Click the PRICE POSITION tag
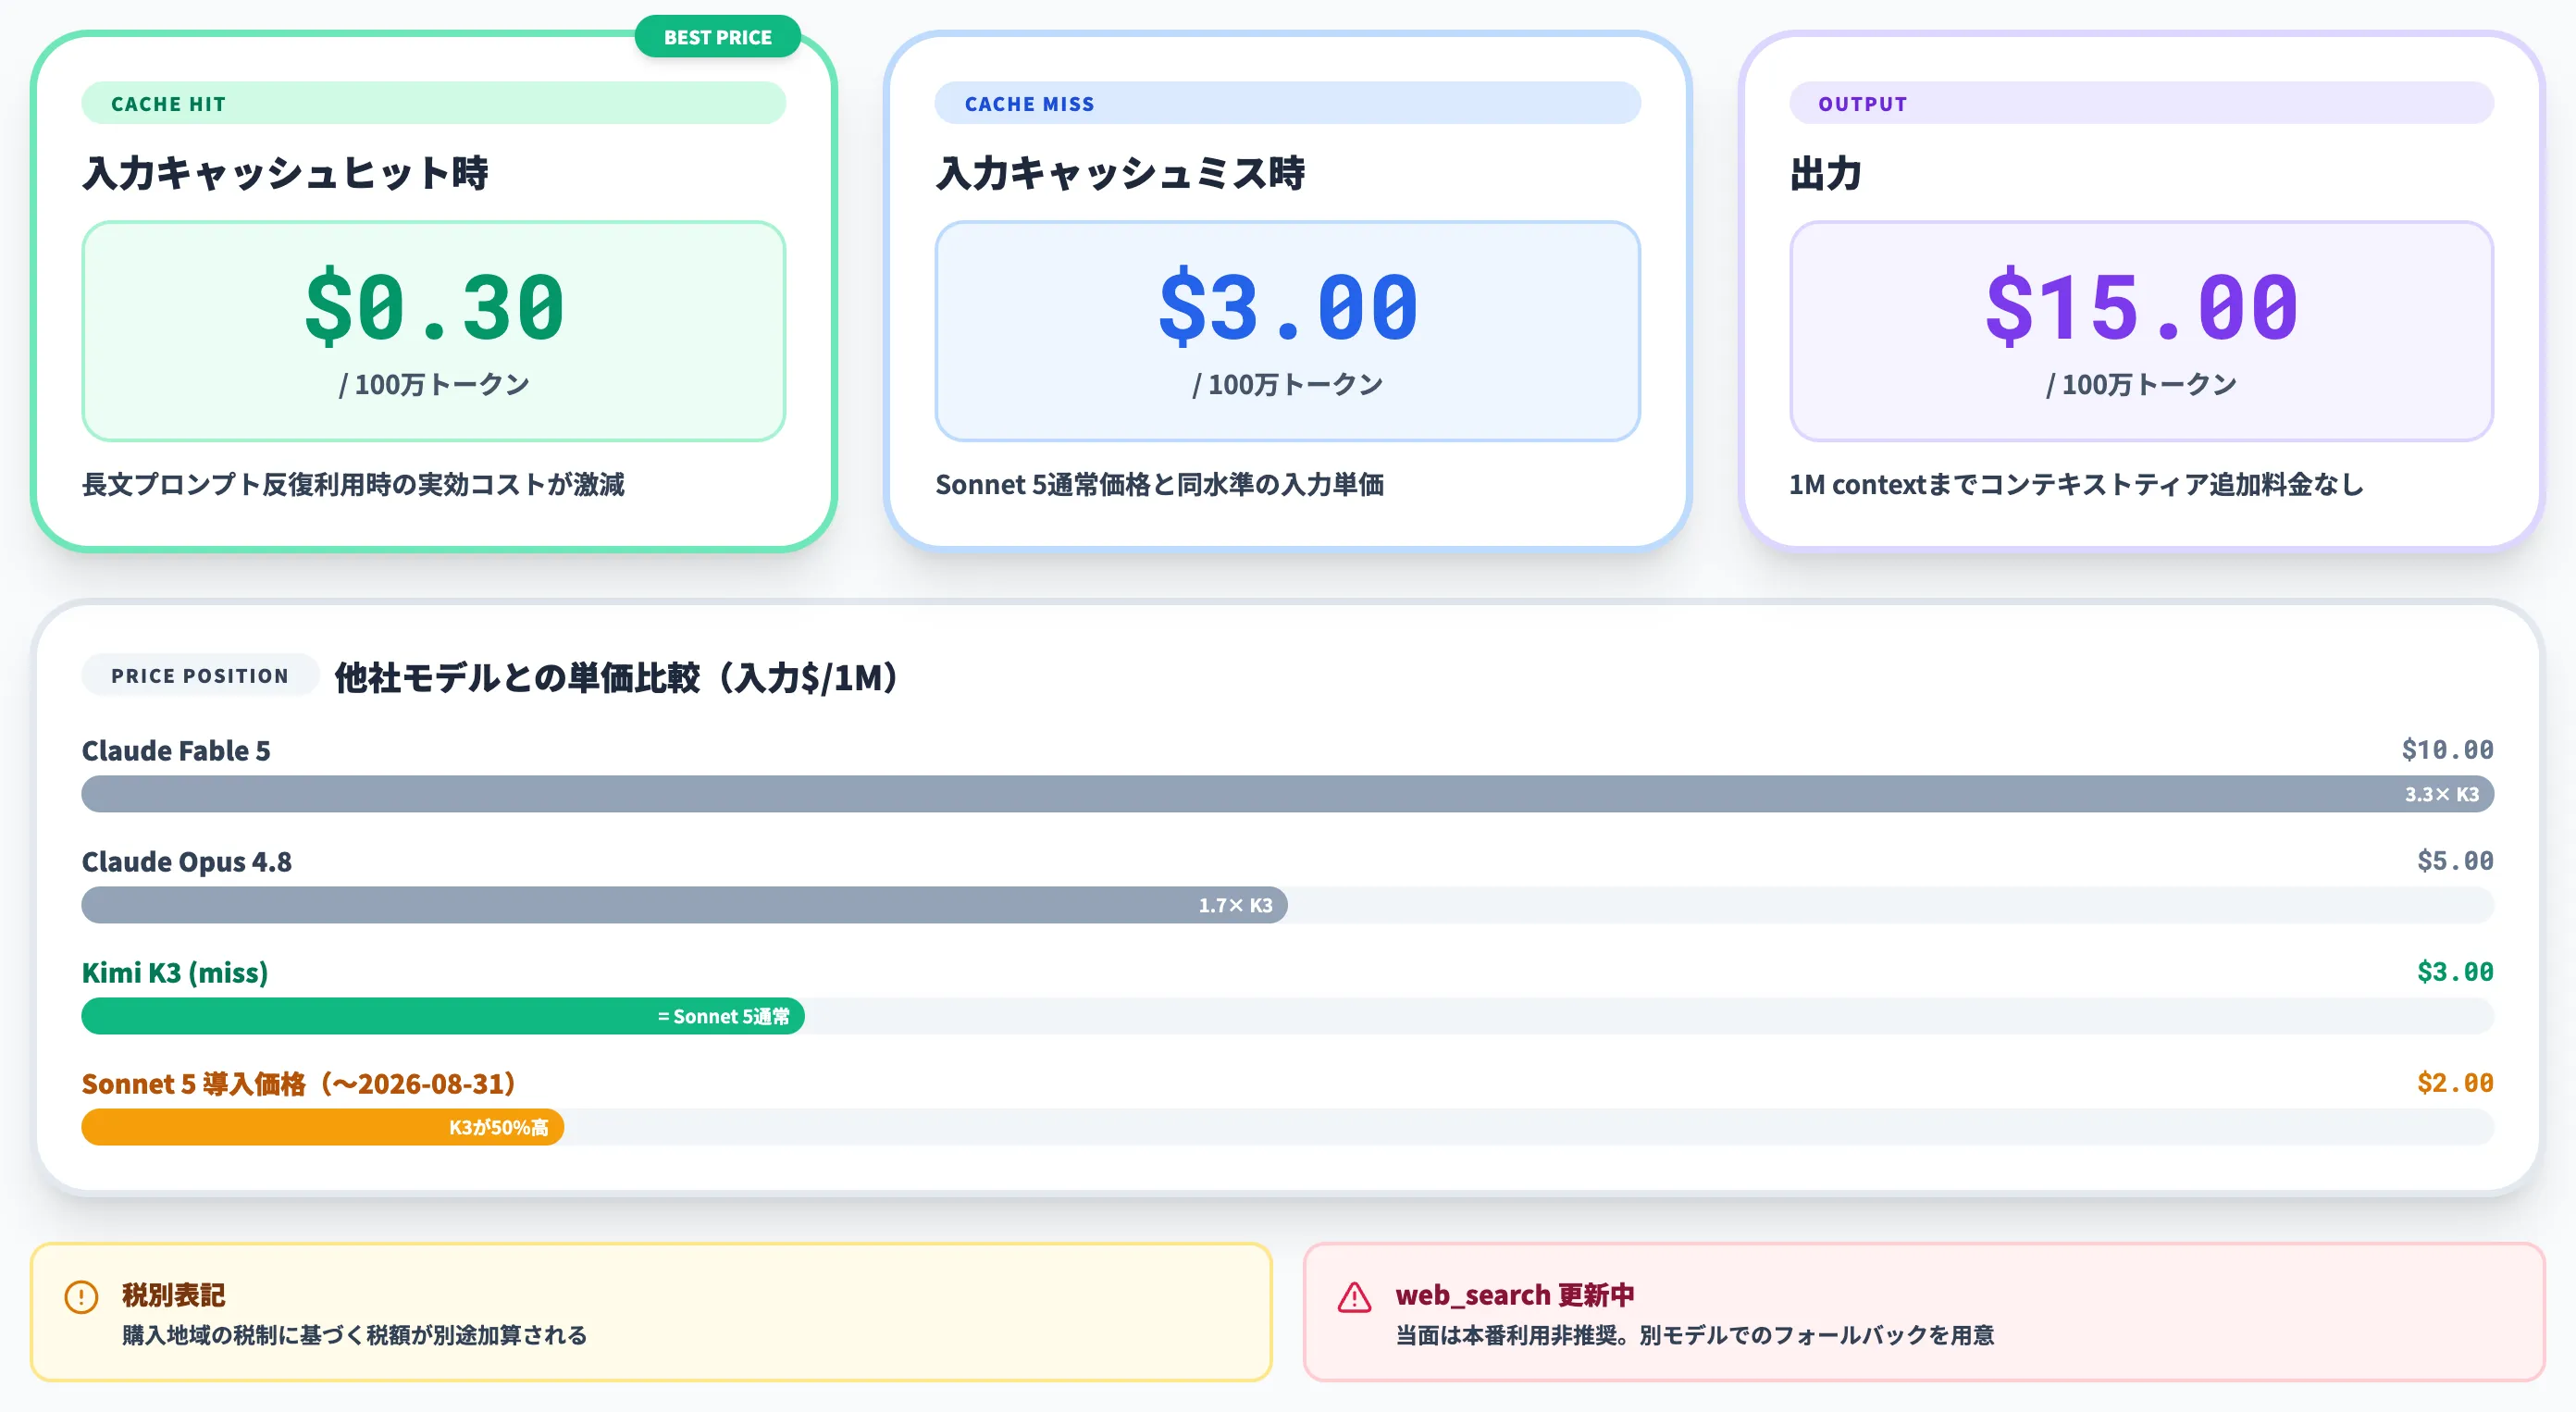 200,675
